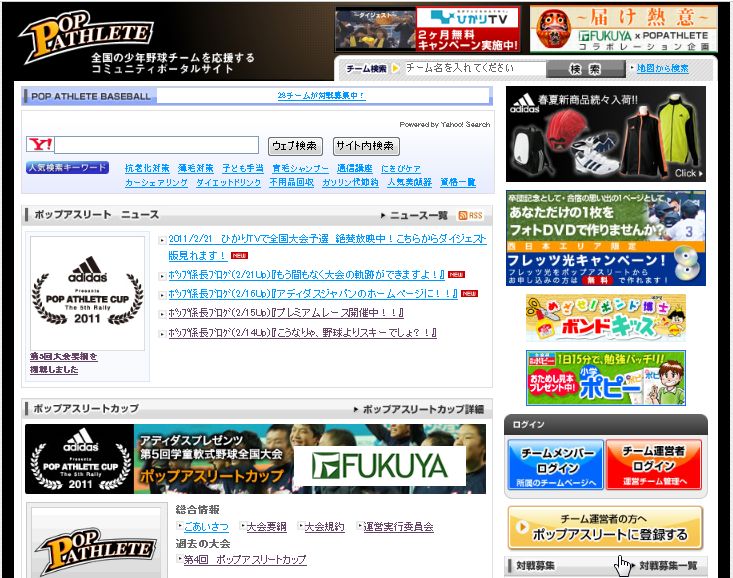
Task: Click keyword link 育毛シャンプー
Action: (301, 168)
